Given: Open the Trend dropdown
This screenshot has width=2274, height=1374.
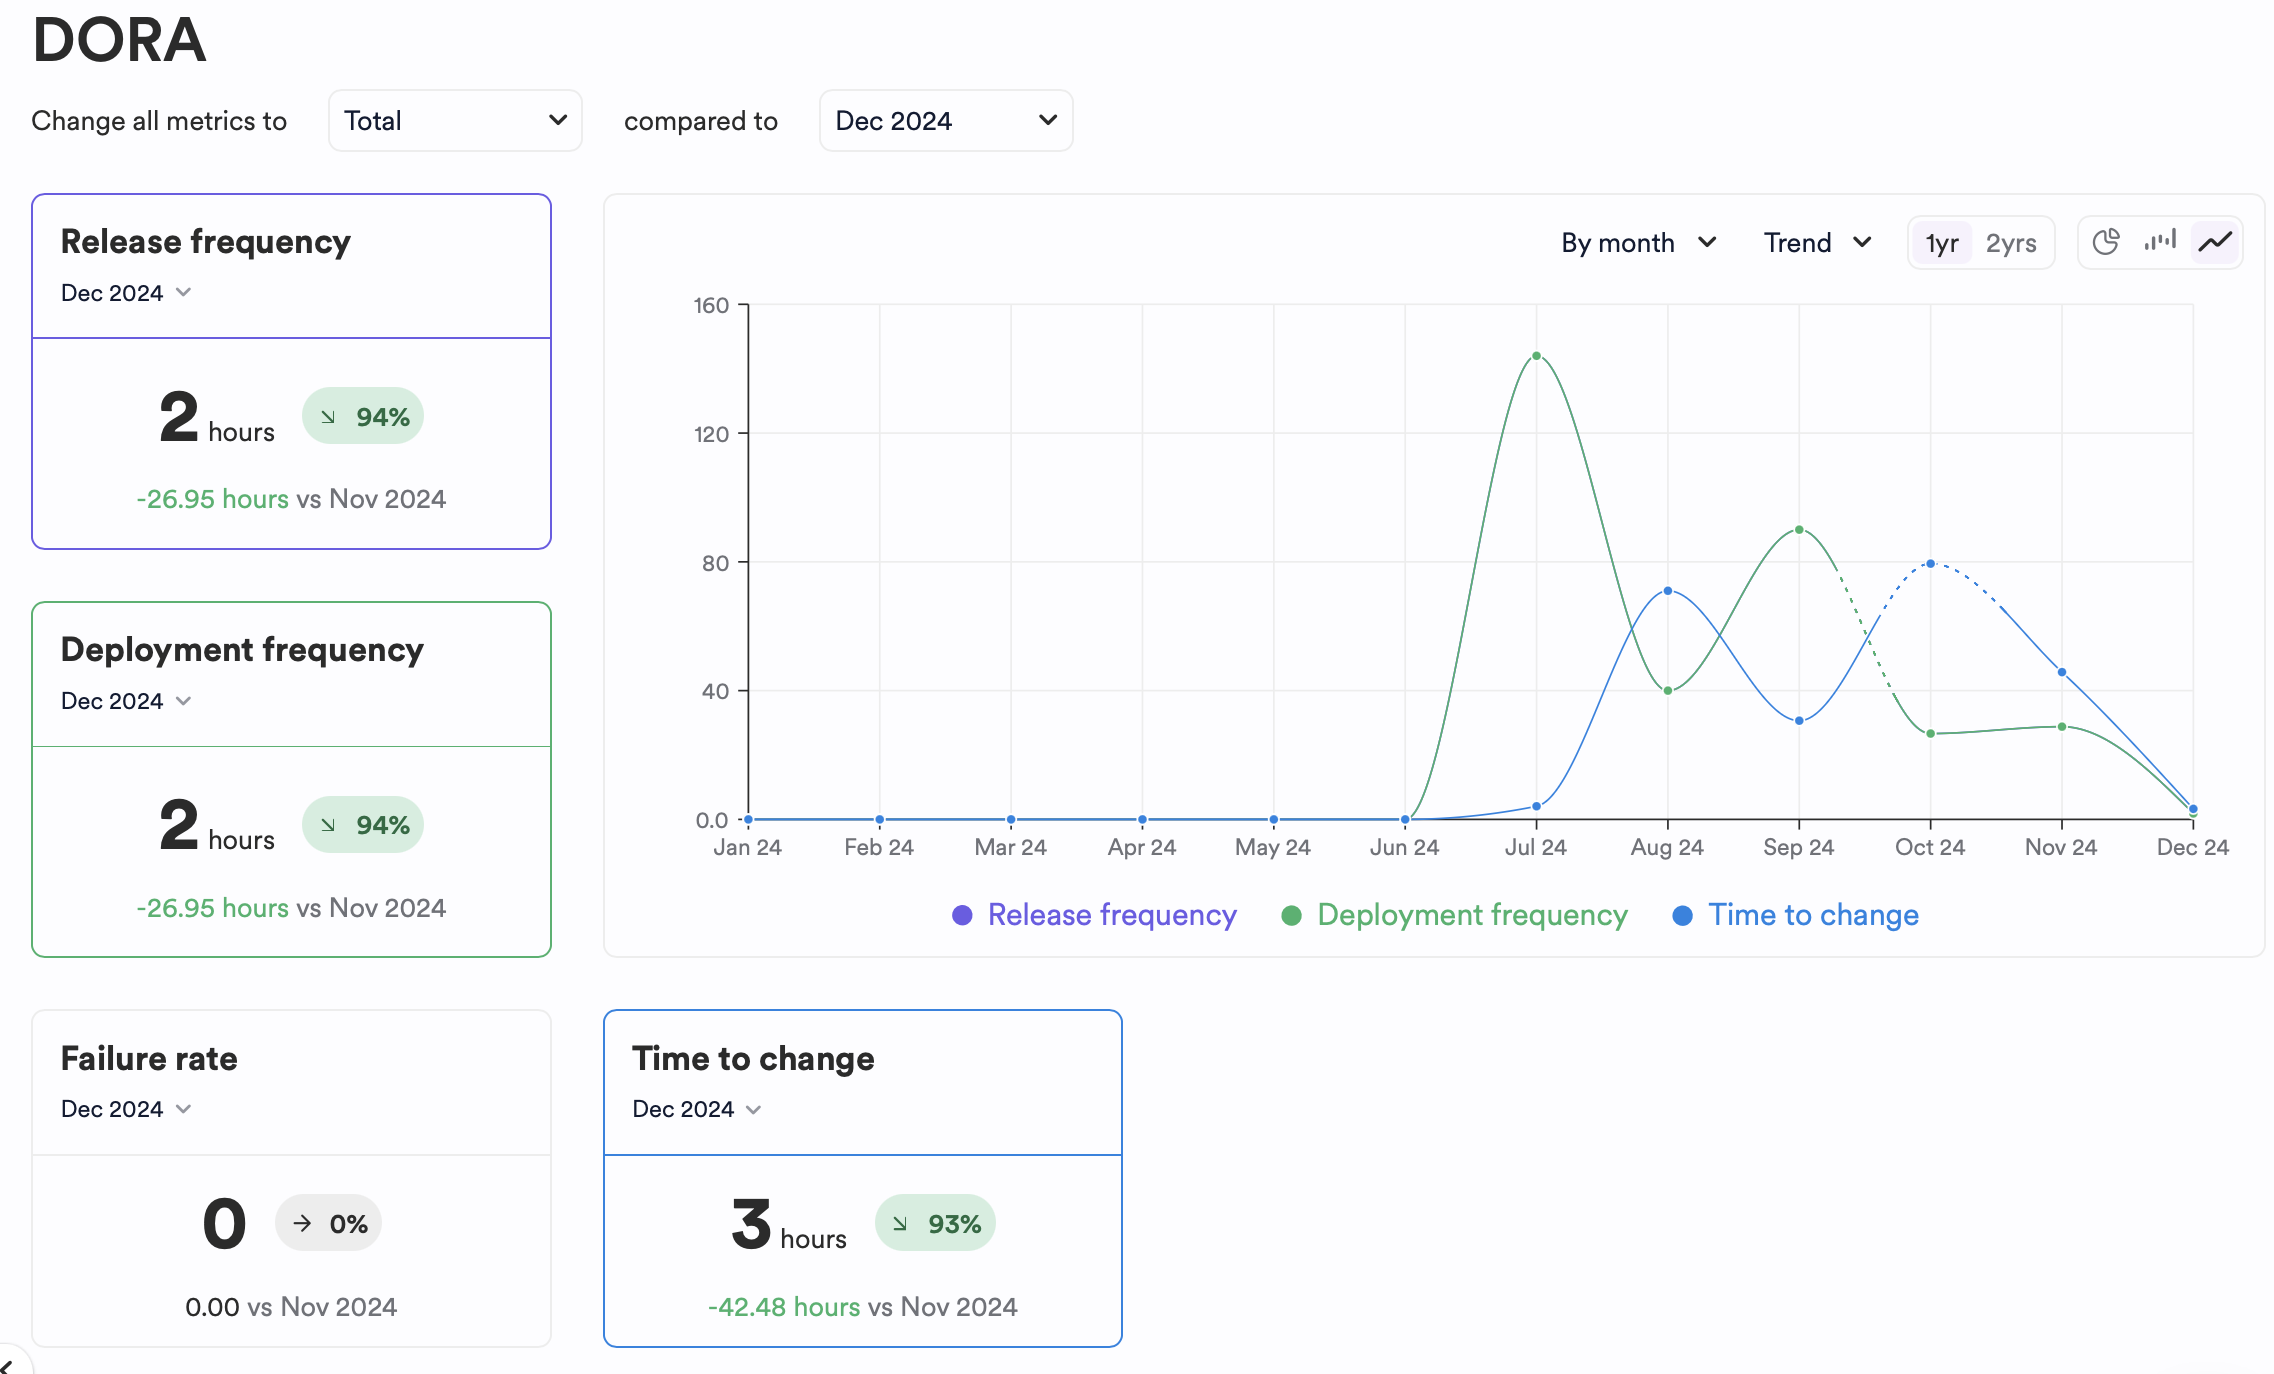Looking at the screenshot, I should 1817,243.
